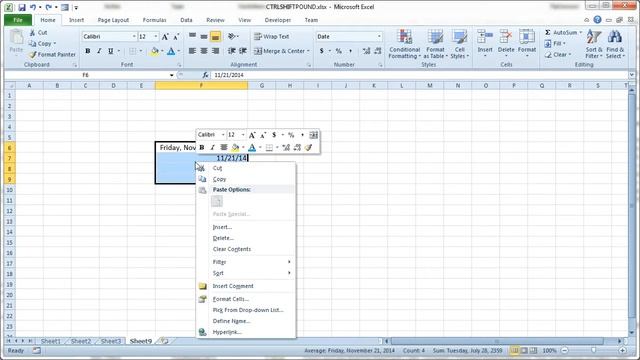
Task: Toggle Underline in the ribbon Font group
Action: click(110, 51)
